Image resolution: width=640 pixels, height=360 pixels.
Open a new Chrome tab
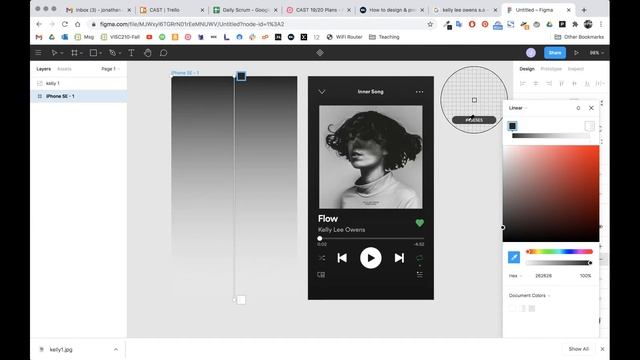[x=584, y=10]
